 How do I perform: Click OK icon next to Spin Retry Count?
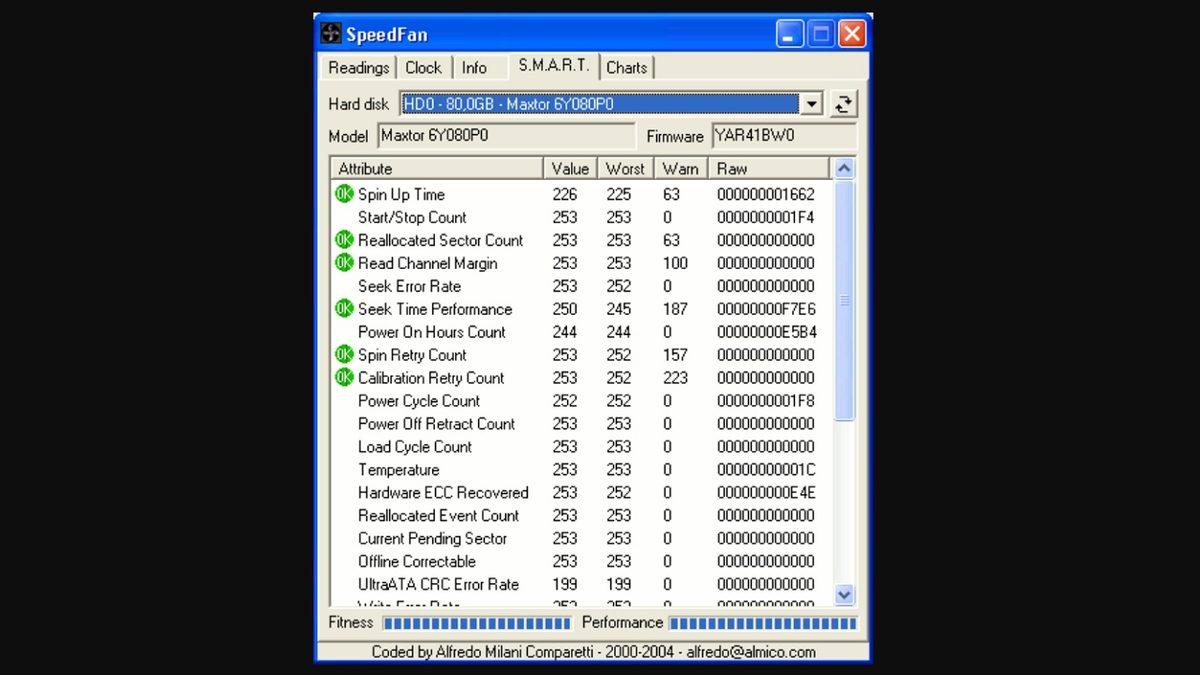coord(344,355)
